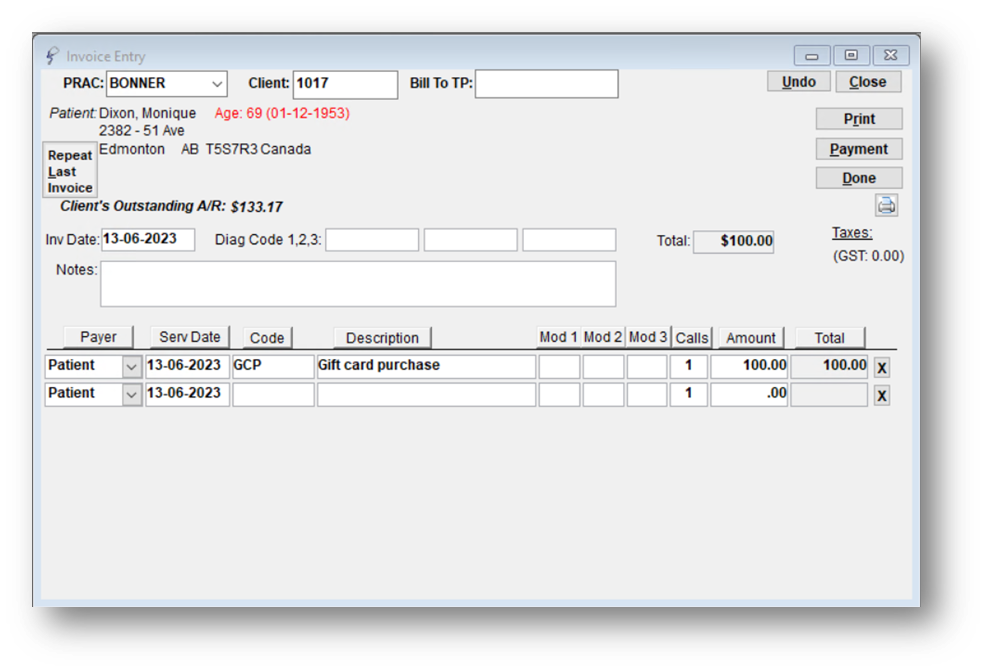The width and height of the screenshot is (986, 672).
Task: Click the empty Code field on second line
Action: 273,395
